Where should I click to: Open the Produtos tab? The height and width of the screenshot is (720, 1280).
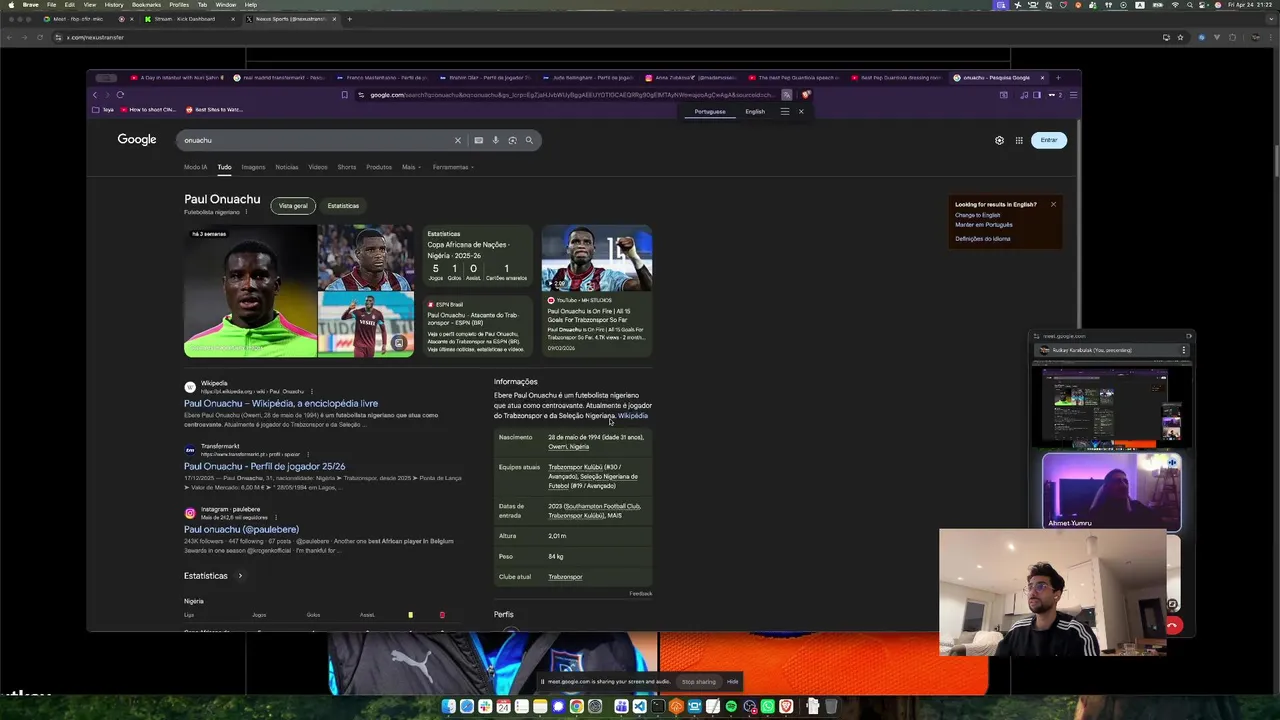click(x=379, y=167)
